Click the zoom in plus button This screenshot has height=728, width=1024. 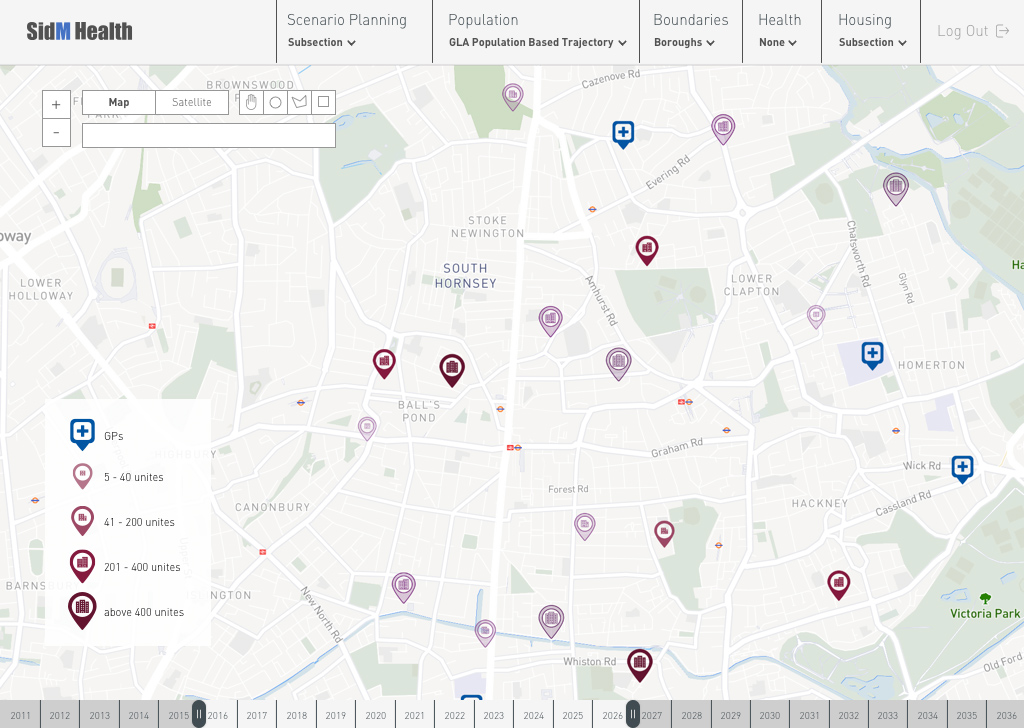coord(56,104)
